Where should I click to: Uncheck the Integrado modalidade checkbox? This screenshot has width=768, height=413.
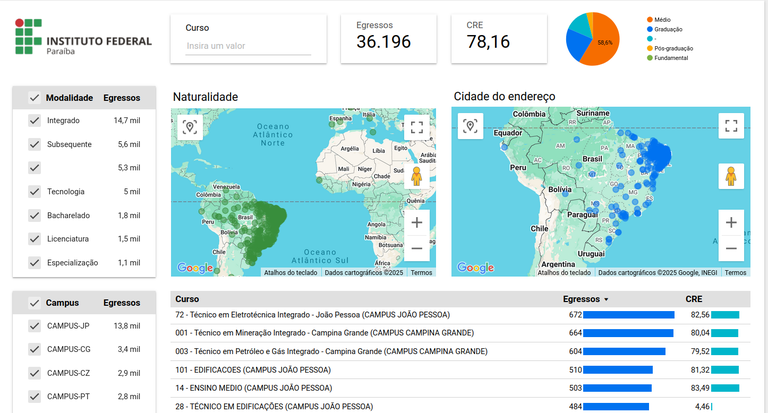click(34, 121)
